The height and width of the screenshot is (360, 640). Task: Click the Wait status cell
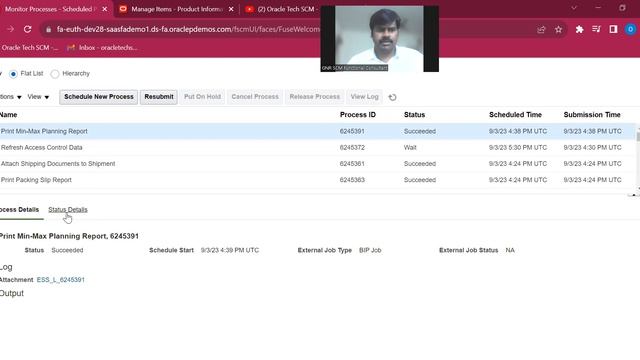click(410, 148)
